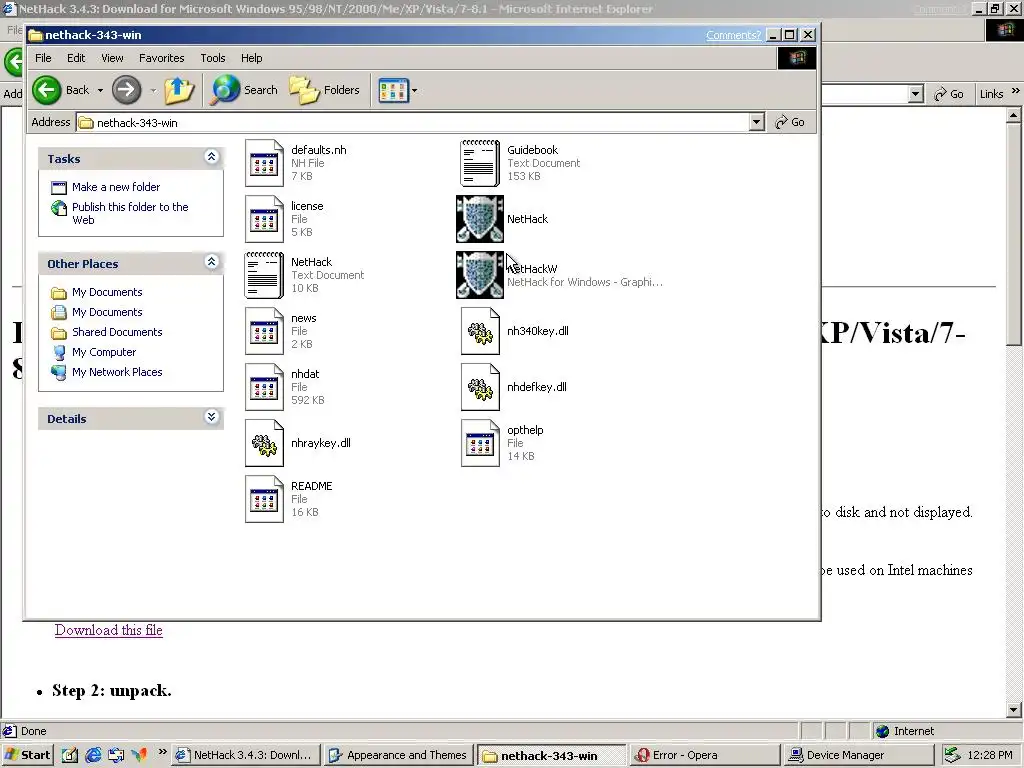Select the news file icon
Screen dimensions: 1024x768
pos(264,331)
